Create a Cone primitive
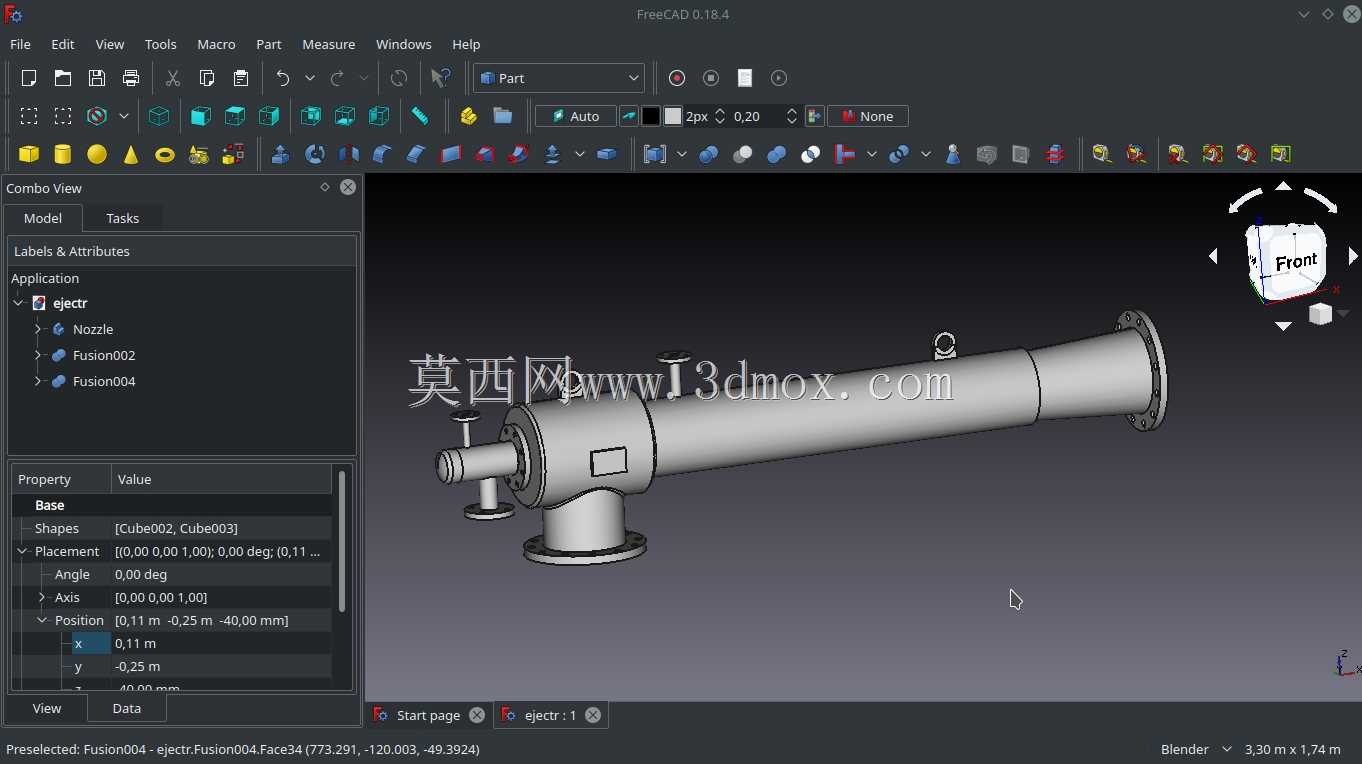This screenshot has height=764, width=1362. pyautogui.click(x=131, y=154)
